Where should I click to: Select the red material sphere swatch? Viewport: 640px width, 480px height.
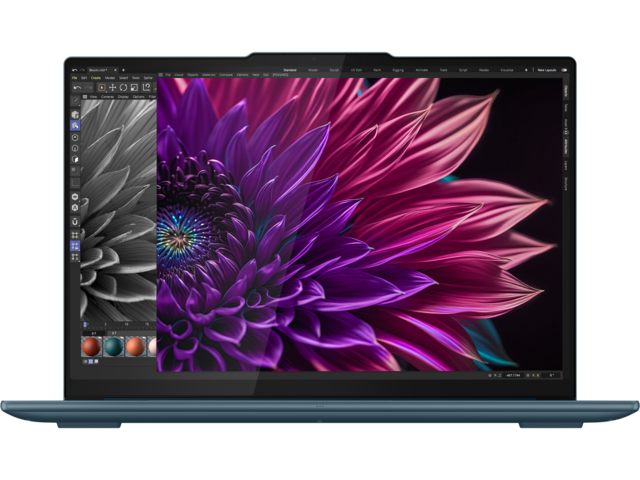(91, 346)
